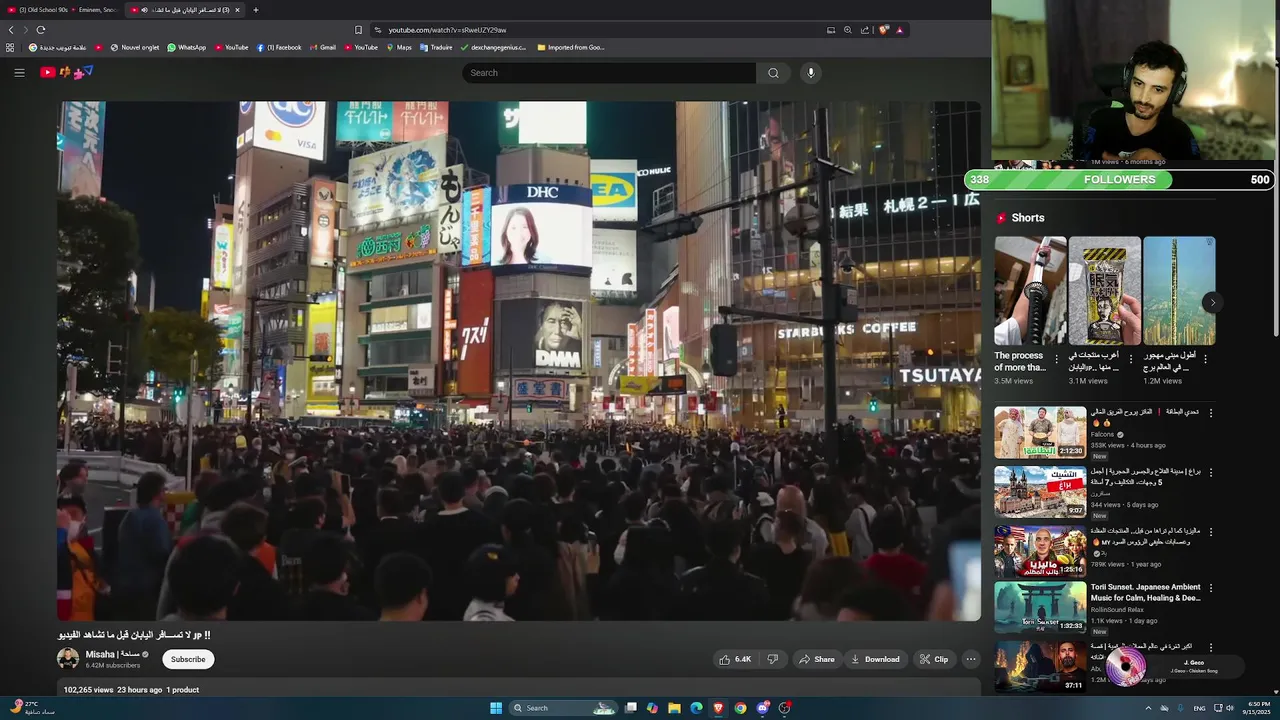Viewport: 1280px width, 720px height.
Task: Click the Shorts shelf next arrow
Action: pyautogui.click(x=1212, y=302)
